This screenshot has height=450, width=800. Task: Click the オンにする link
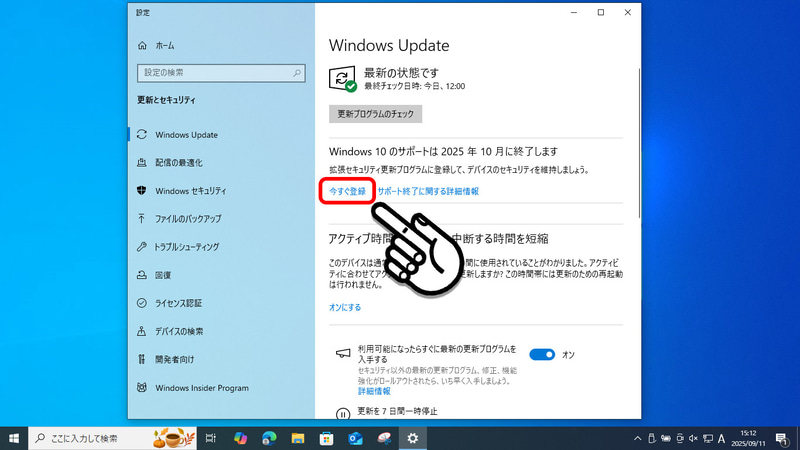[345, 307]
